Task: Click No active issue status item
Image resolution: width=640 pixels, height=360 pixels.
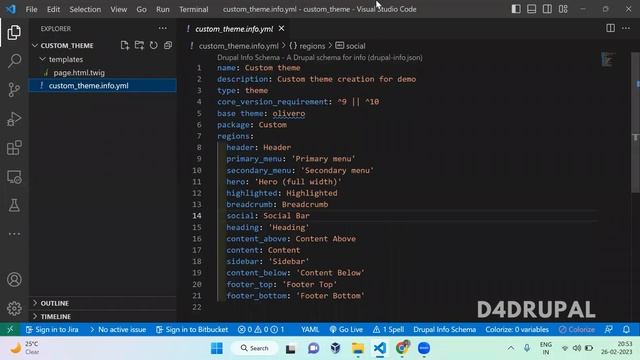Action: 117,329
